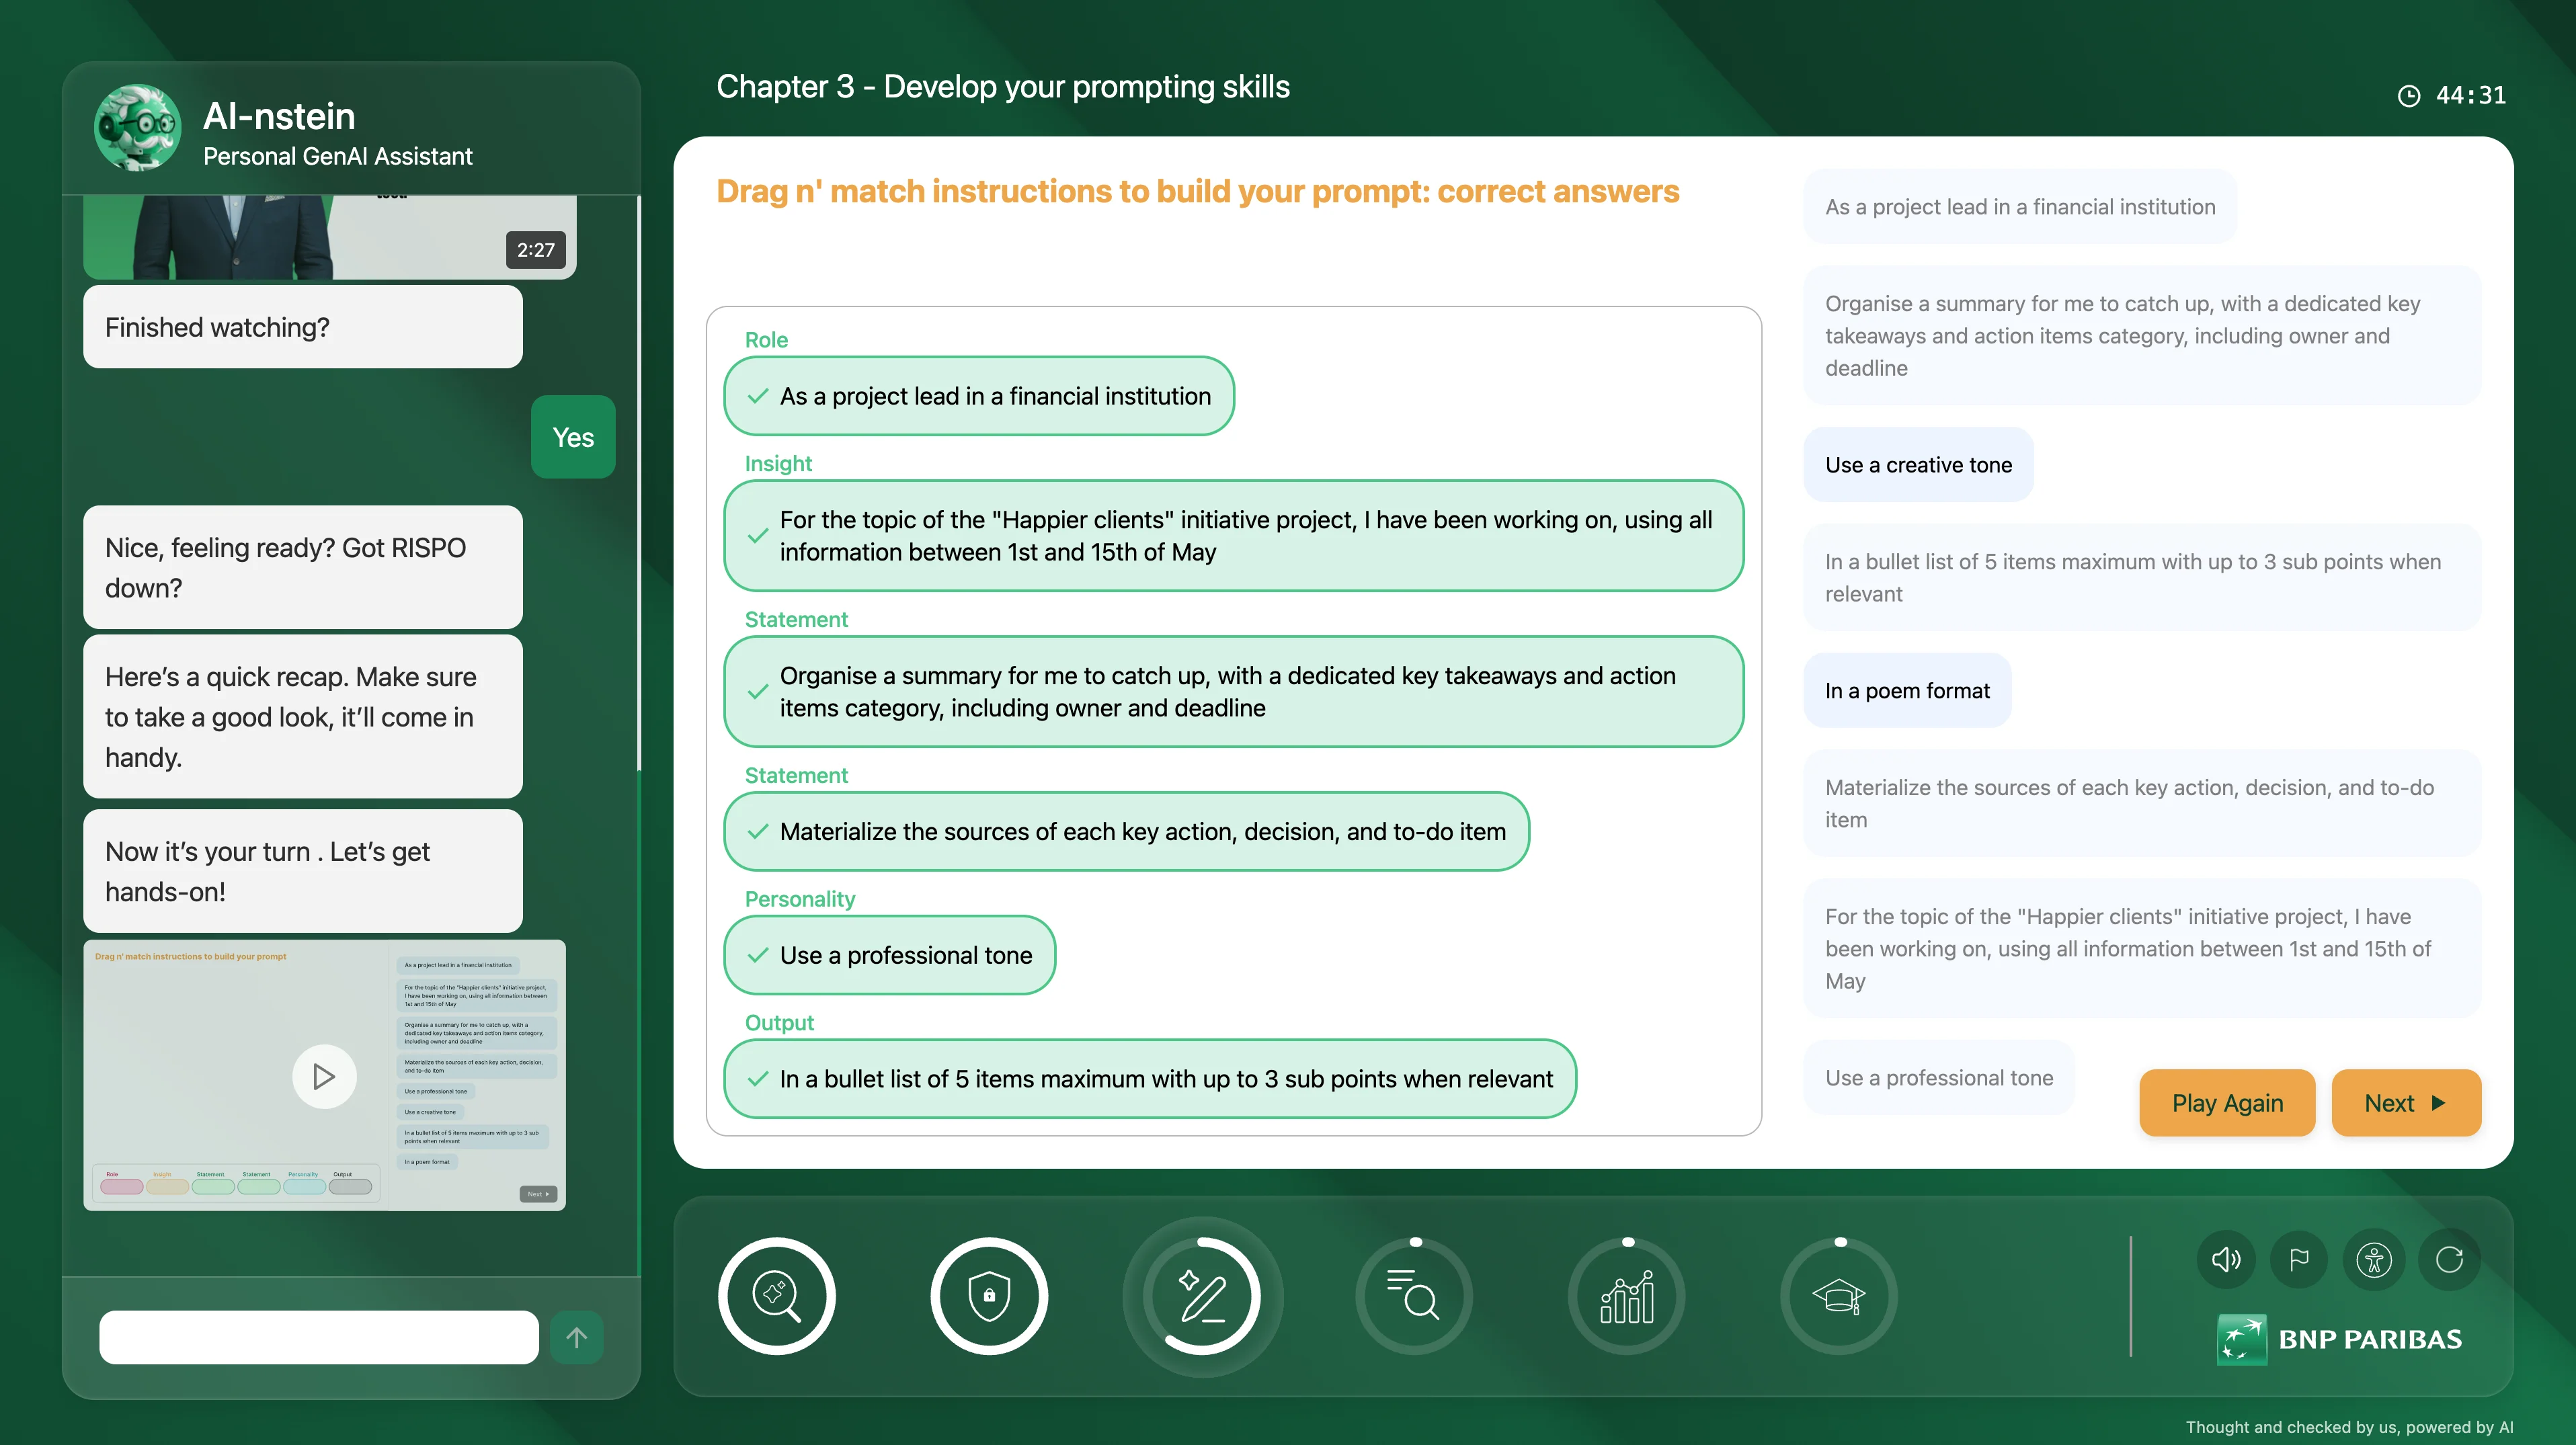The width and height of the screenshot is (2576, 1445).
Task: Click the flag language icon
Action: point(2299,1259)
